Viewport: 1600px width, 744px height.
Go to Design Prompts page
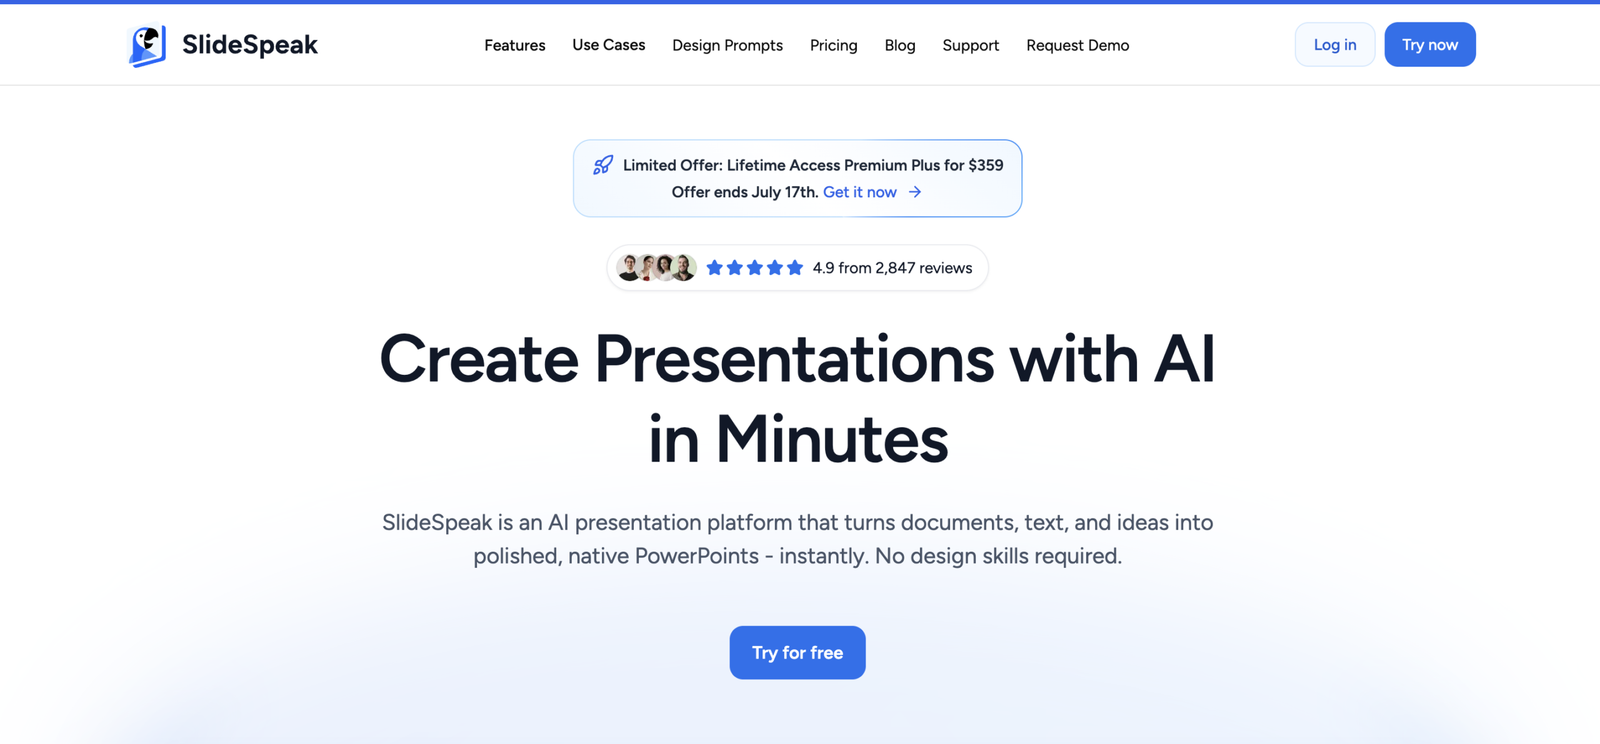[728, 45]
